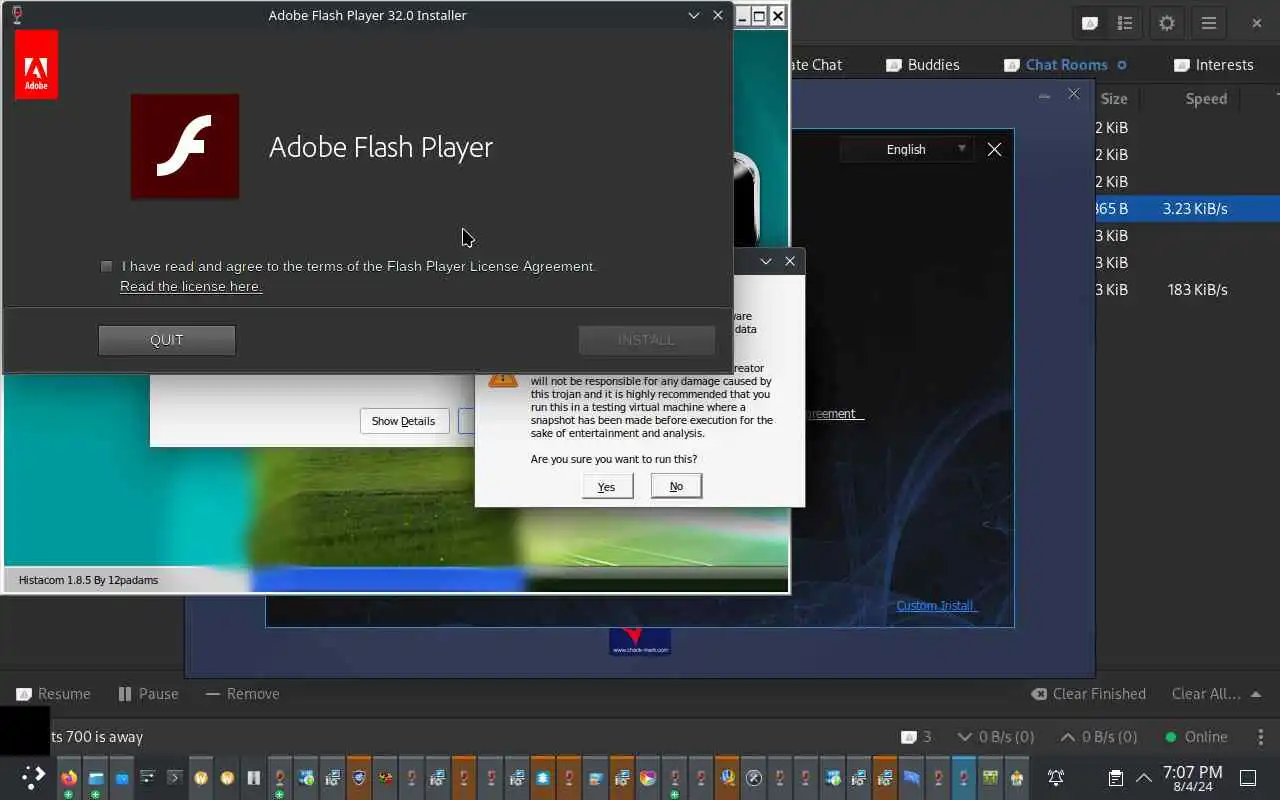The image size is (1280, 800).
Task: Click the show desktop button at the taskbar end
Action: pyautogui.click(x=1248, y=777)
